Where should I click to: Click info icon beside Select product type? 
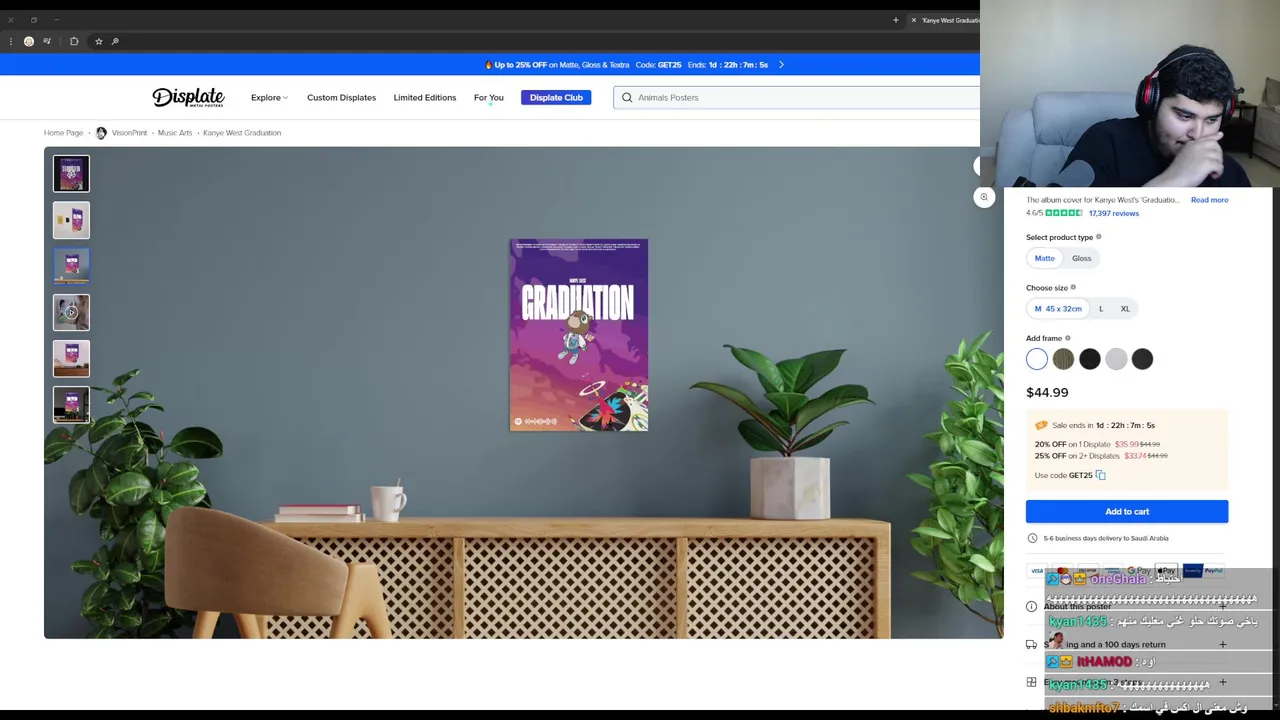tap(1098, 237)
